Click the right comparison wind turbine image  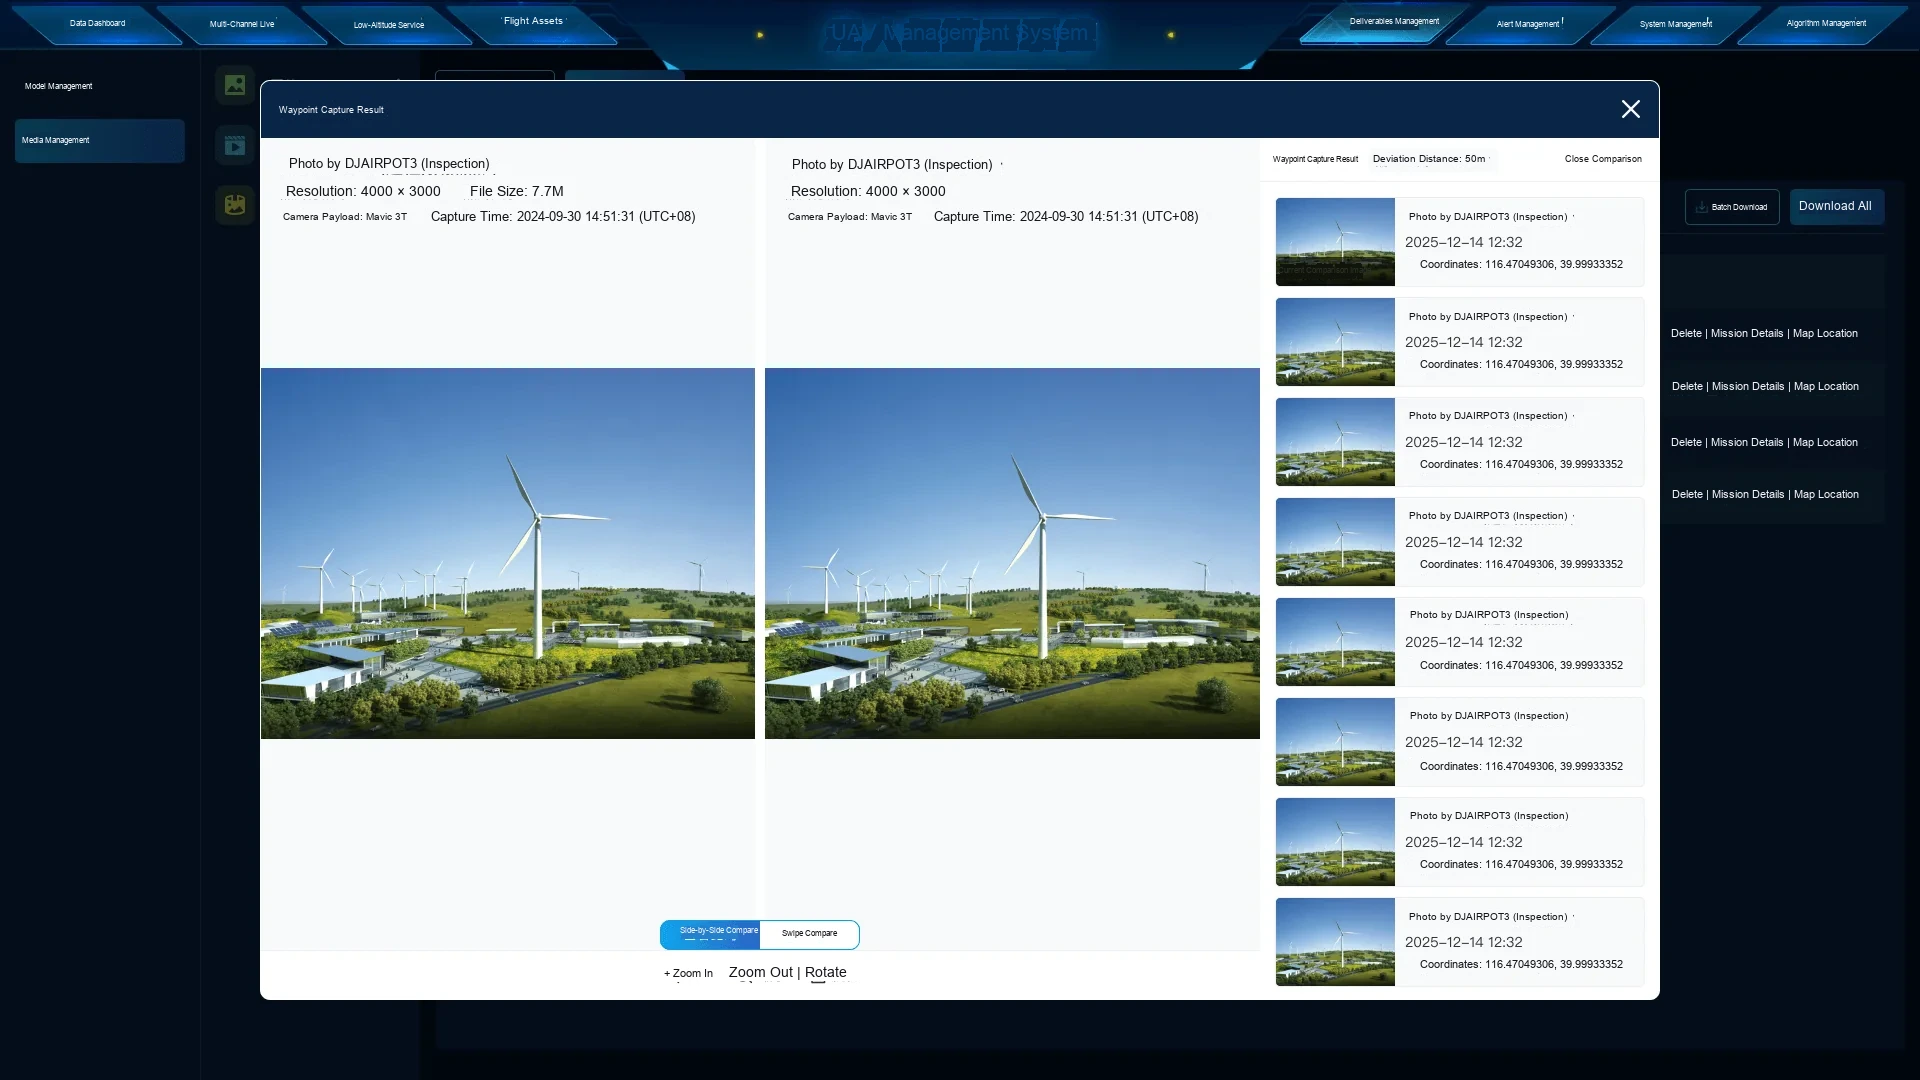coord(1012,553)
